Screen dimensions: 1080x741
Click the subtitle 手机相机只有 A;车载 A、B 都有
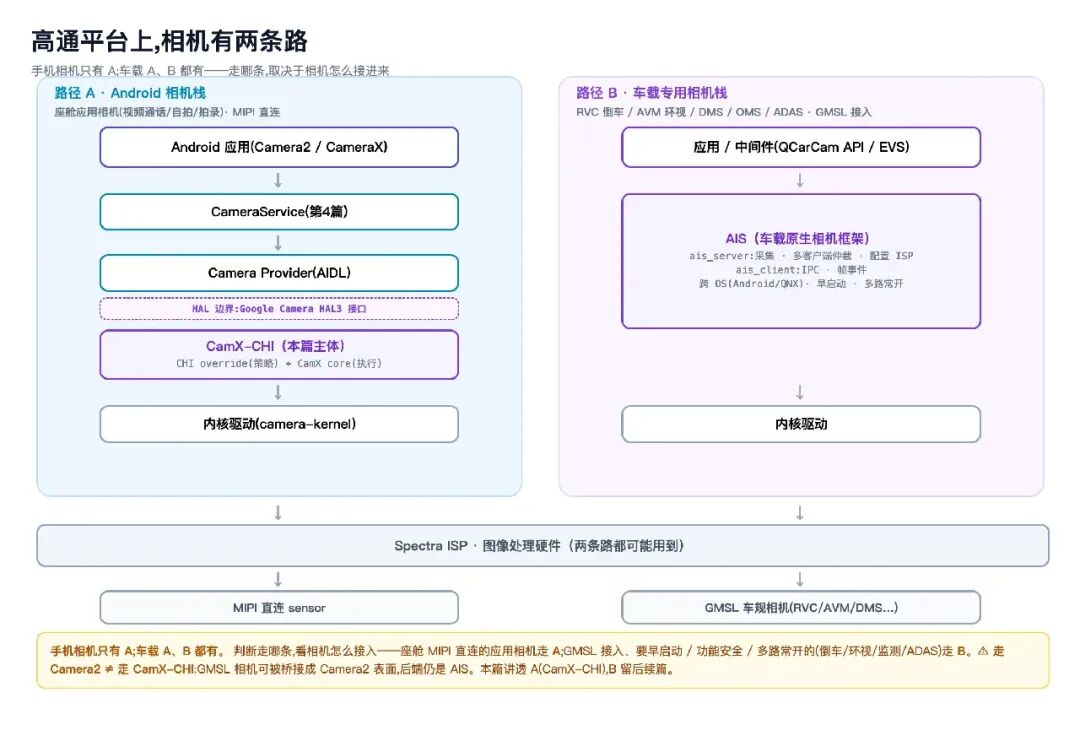[x=210, y=70]
